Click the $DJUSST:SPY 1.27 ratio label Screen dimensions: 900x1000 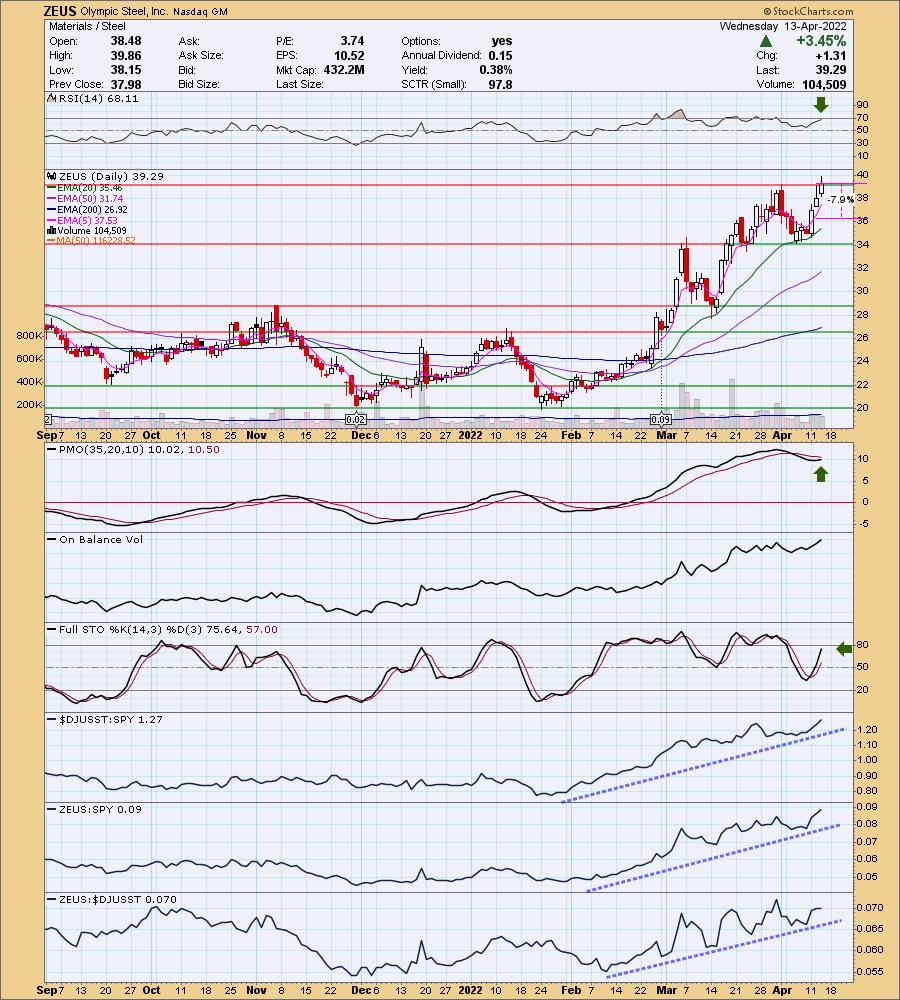[x=105, y=719]
